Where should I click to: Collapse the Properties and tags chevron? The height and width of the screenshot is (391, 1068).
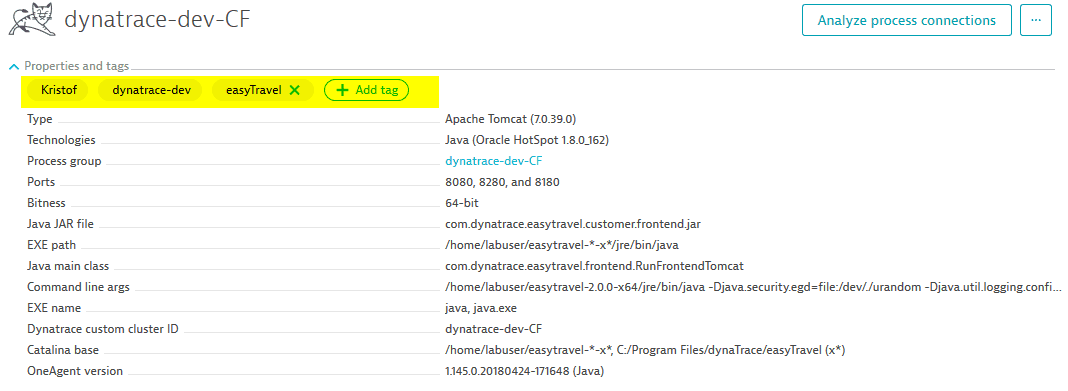coord(14,67)
